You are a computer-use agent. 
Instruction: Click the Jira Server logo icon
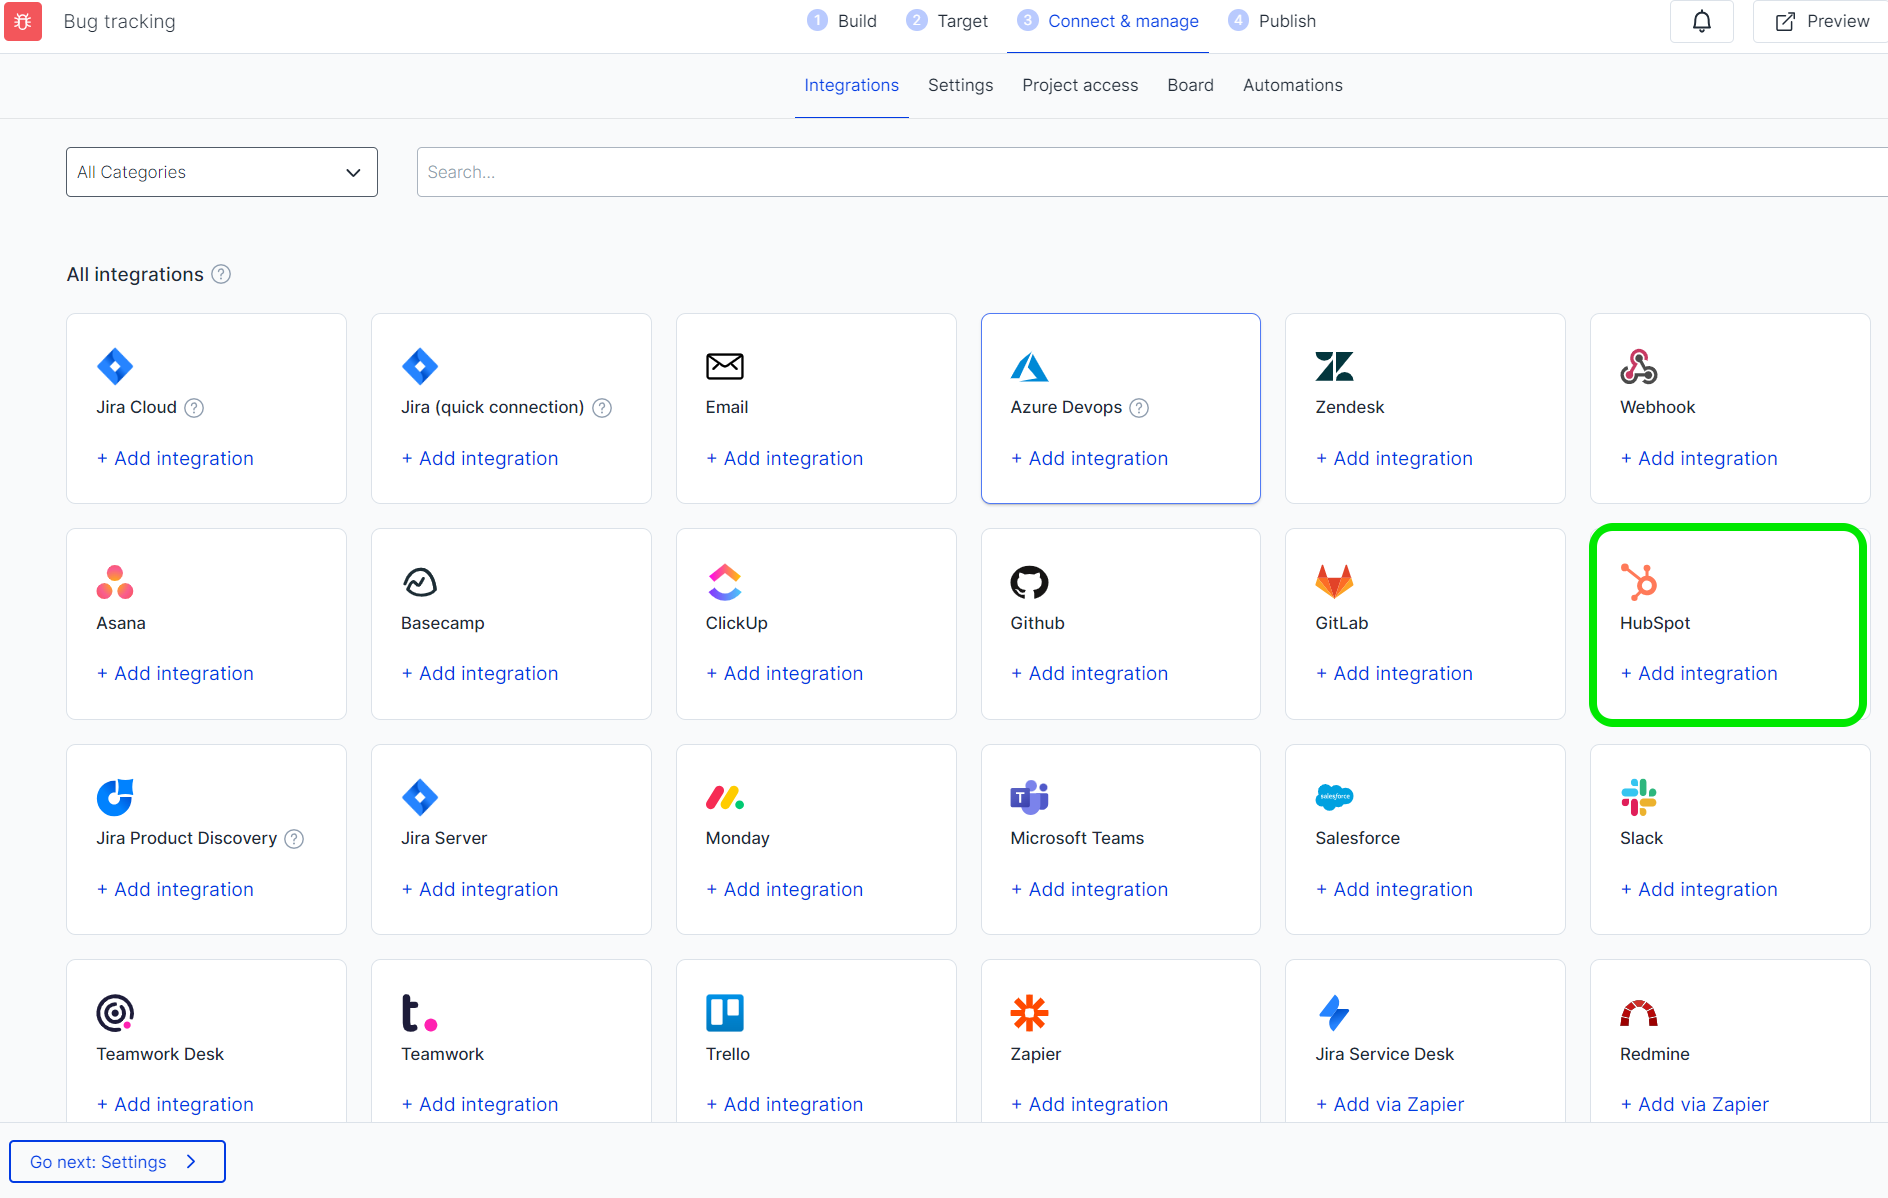420,797
